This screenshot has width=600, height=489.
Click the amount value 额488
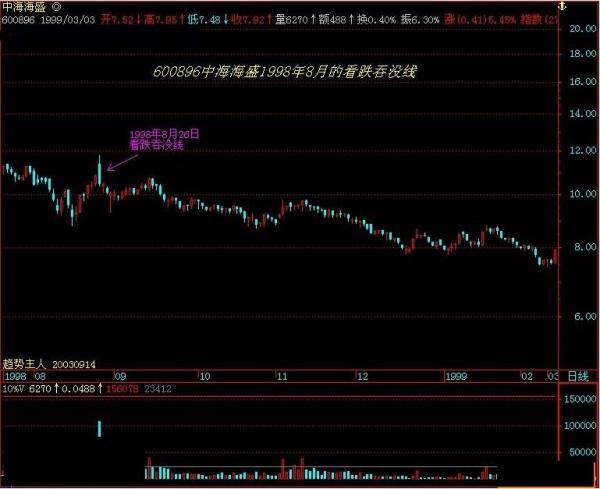click(333, 20)
